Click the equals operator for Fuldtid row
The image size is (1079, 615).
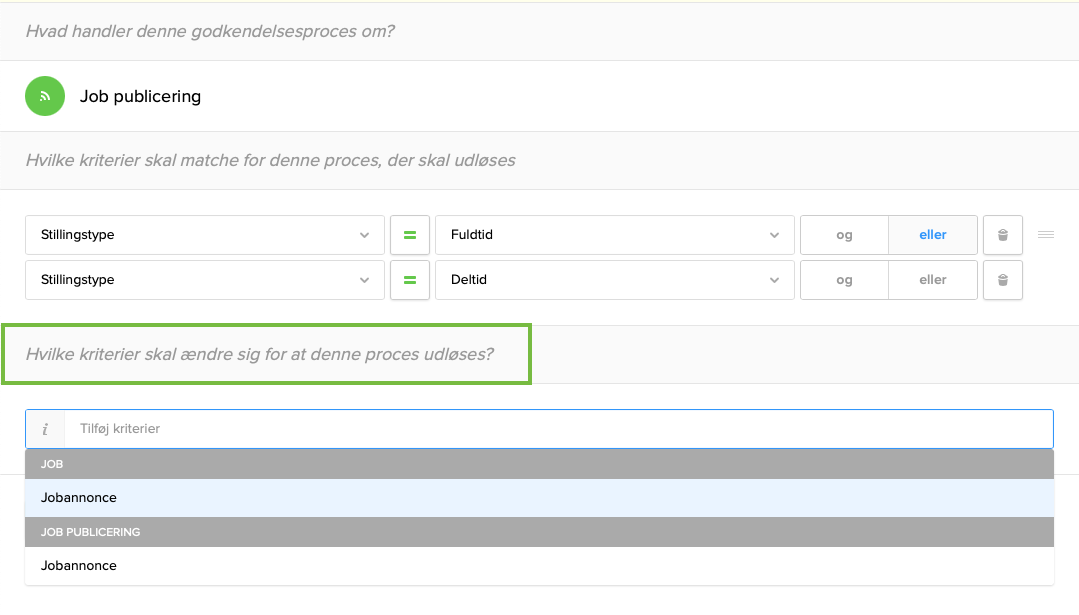[409, 235]
